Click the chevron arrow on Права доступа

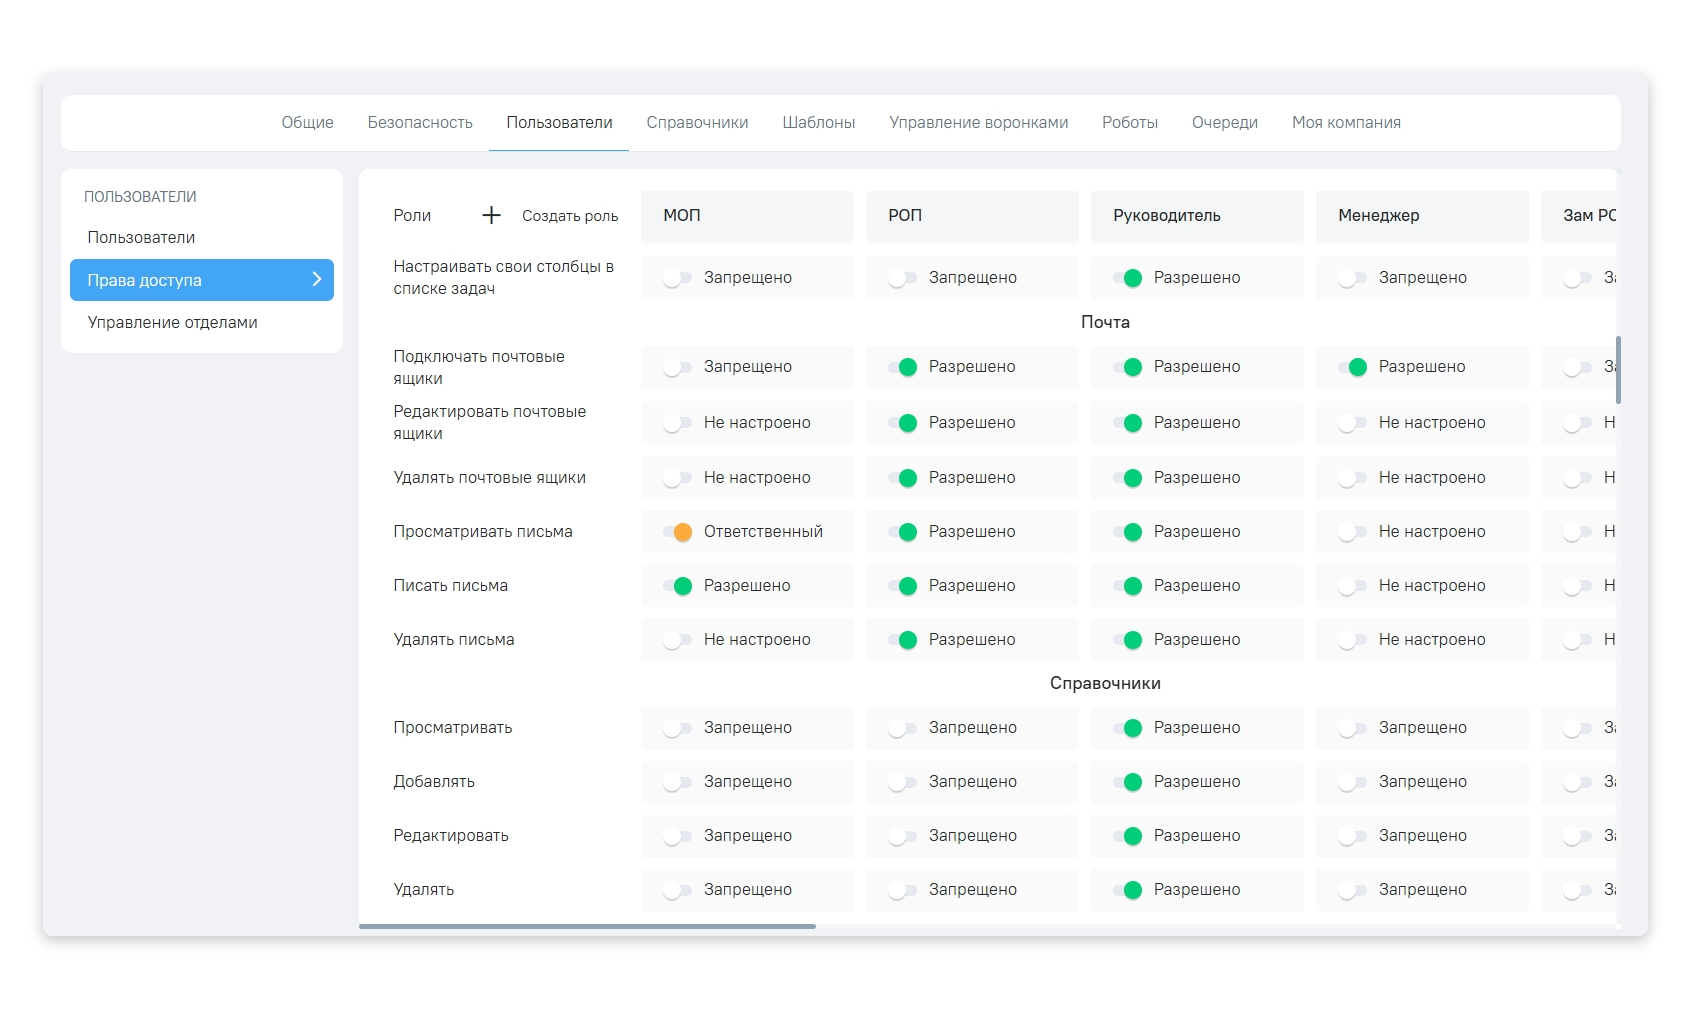click(x=316, y=280)
